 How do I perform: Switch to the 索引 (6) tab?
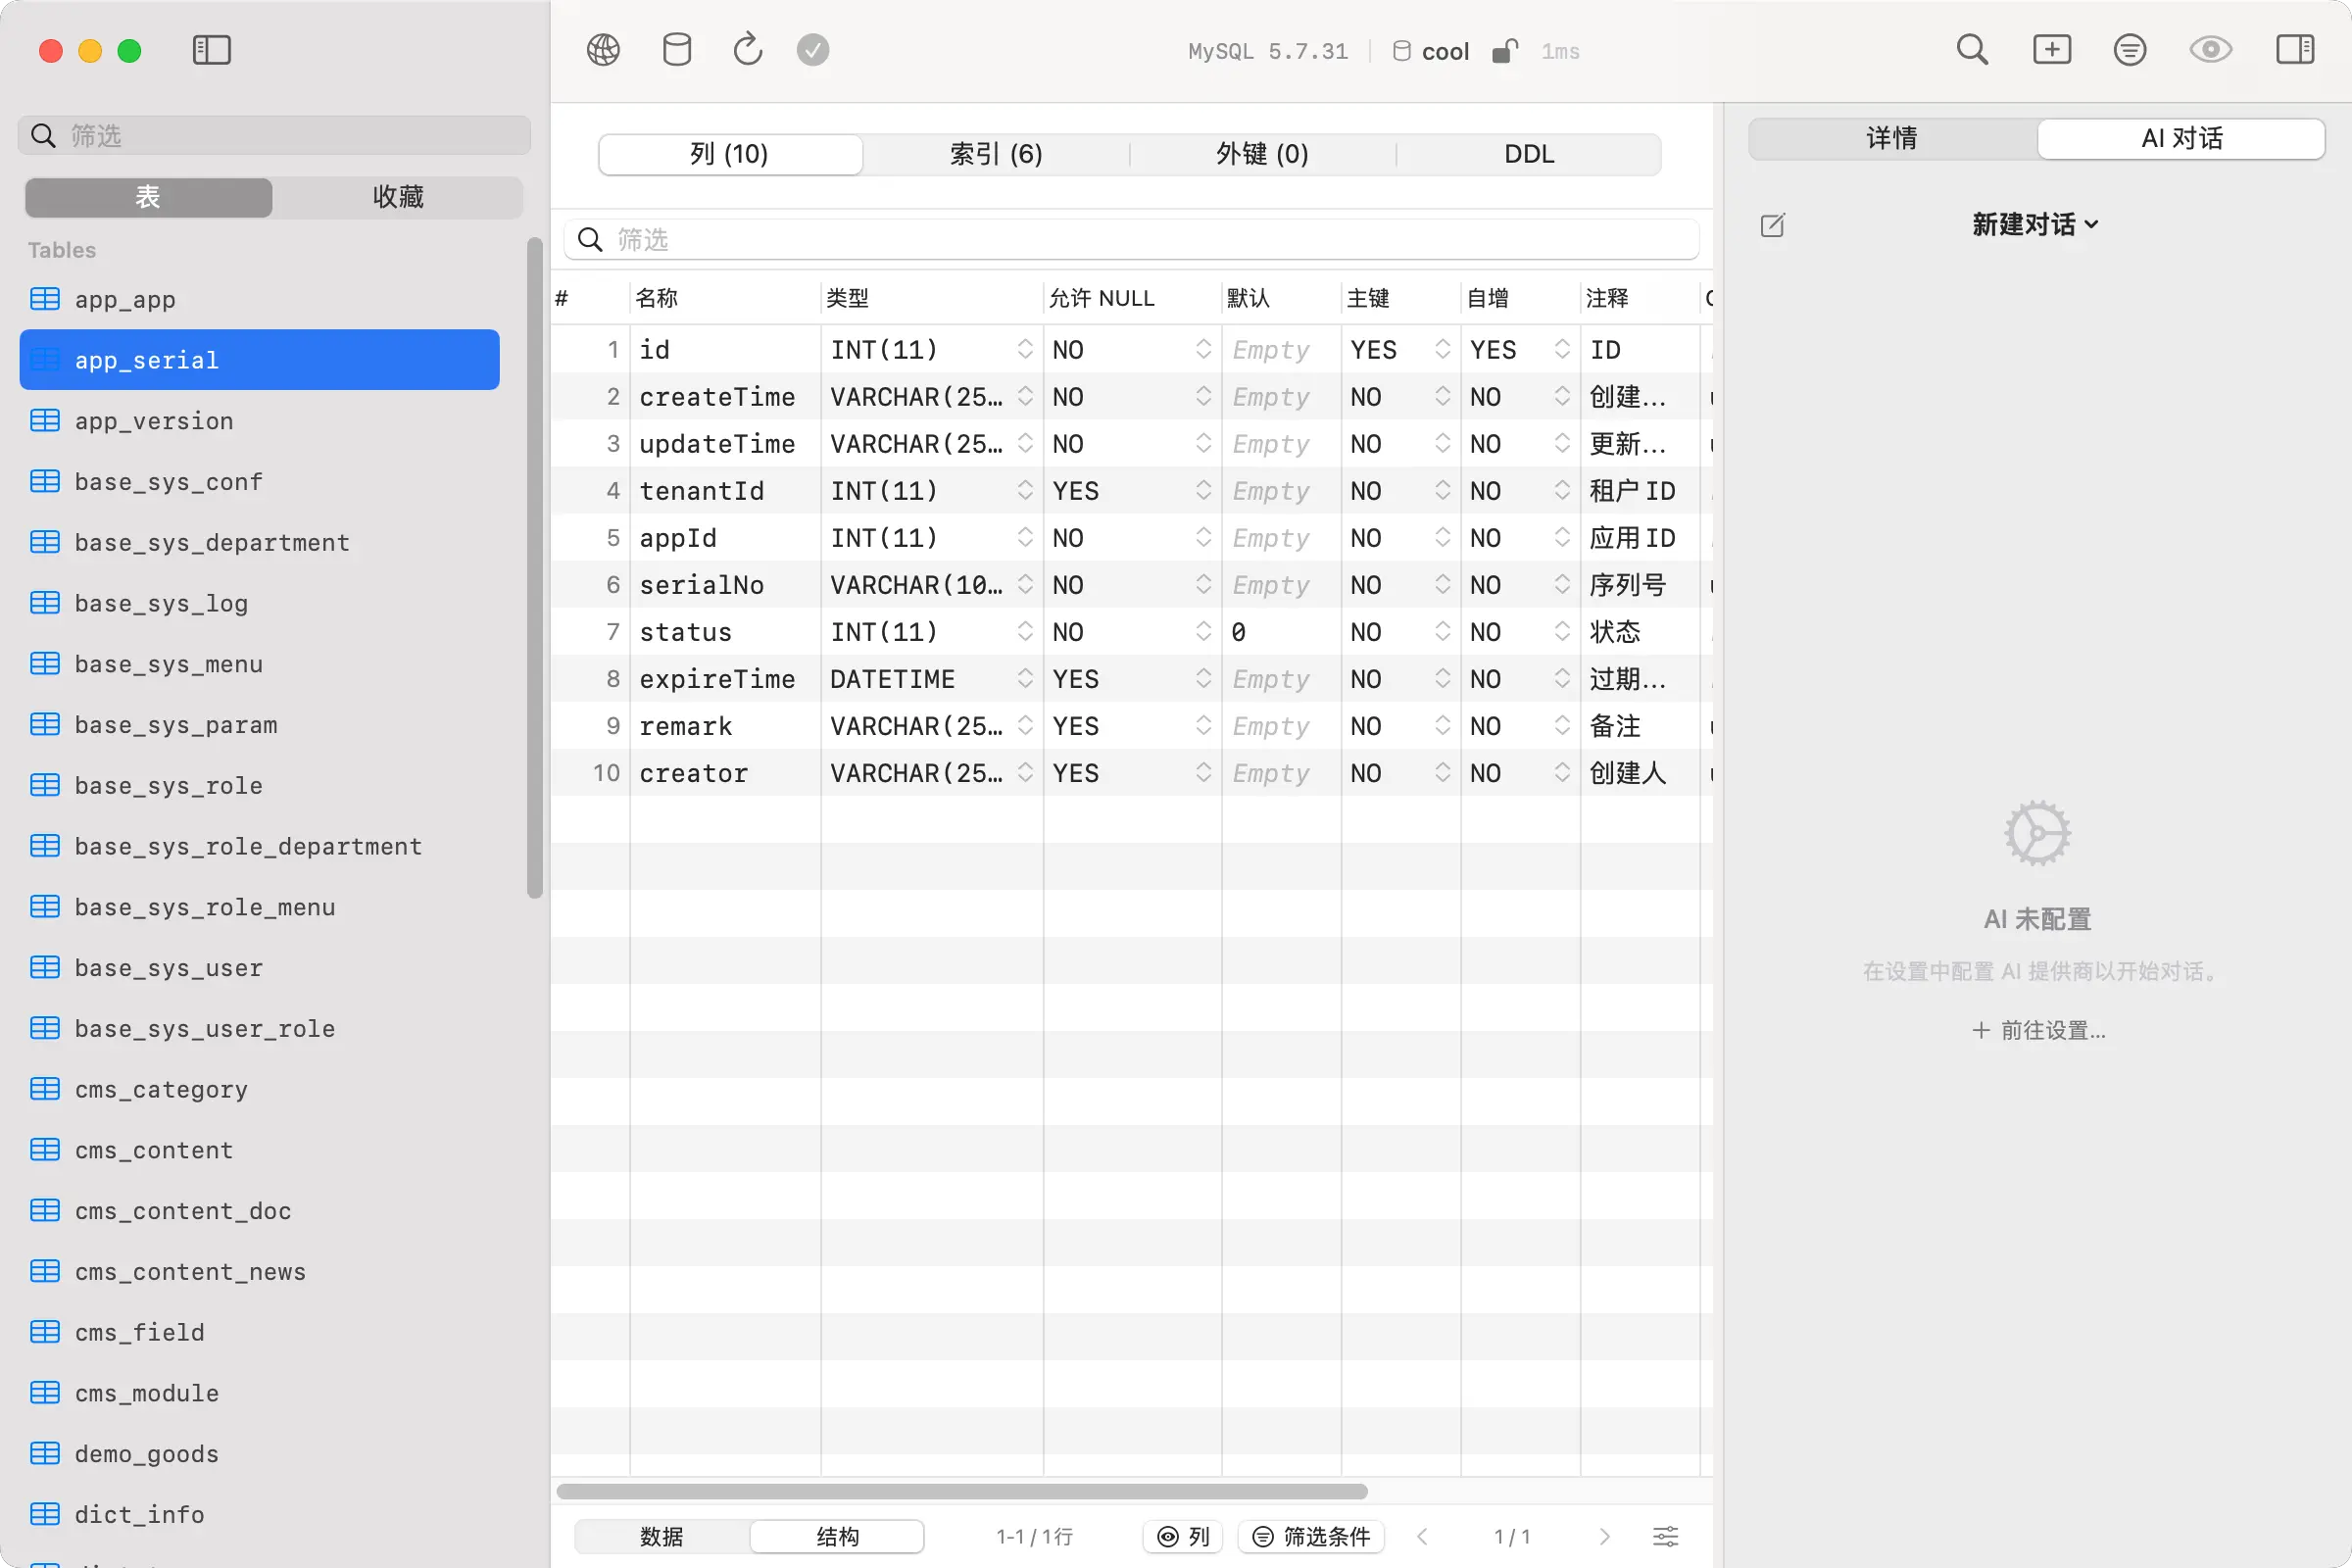[996, 154]
